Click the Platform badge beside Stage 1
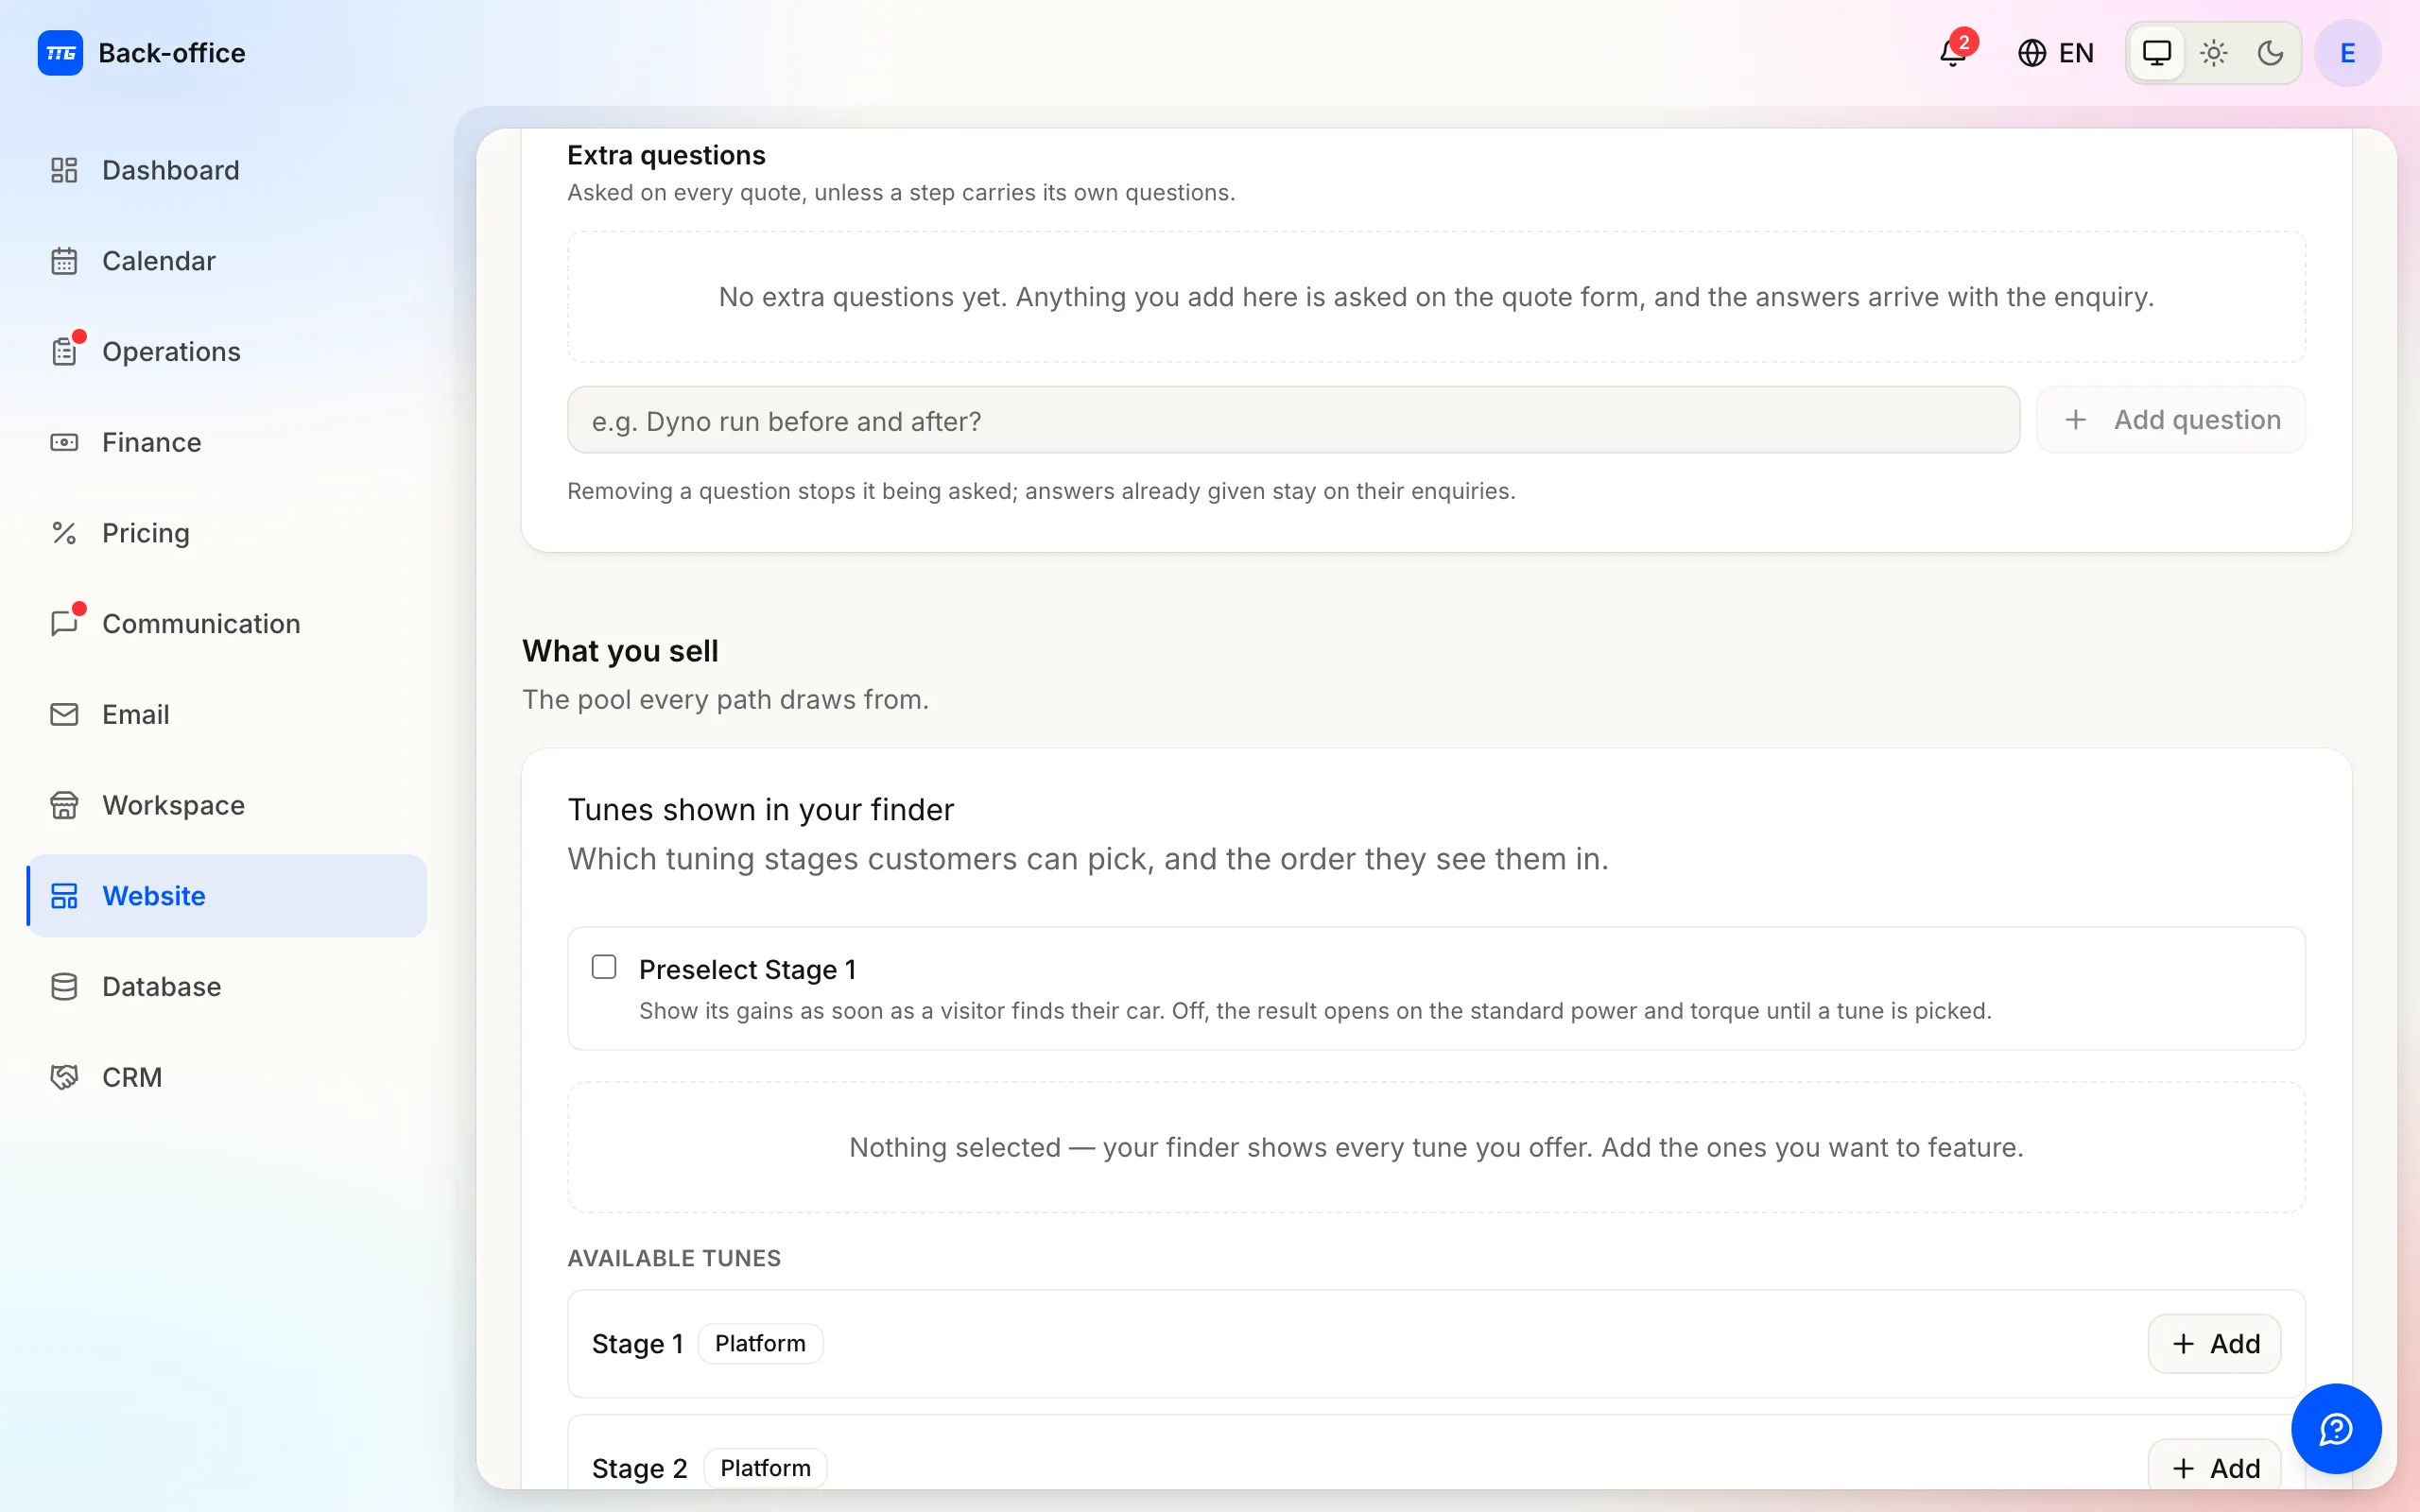2420x1512 pixels. 760,1344
